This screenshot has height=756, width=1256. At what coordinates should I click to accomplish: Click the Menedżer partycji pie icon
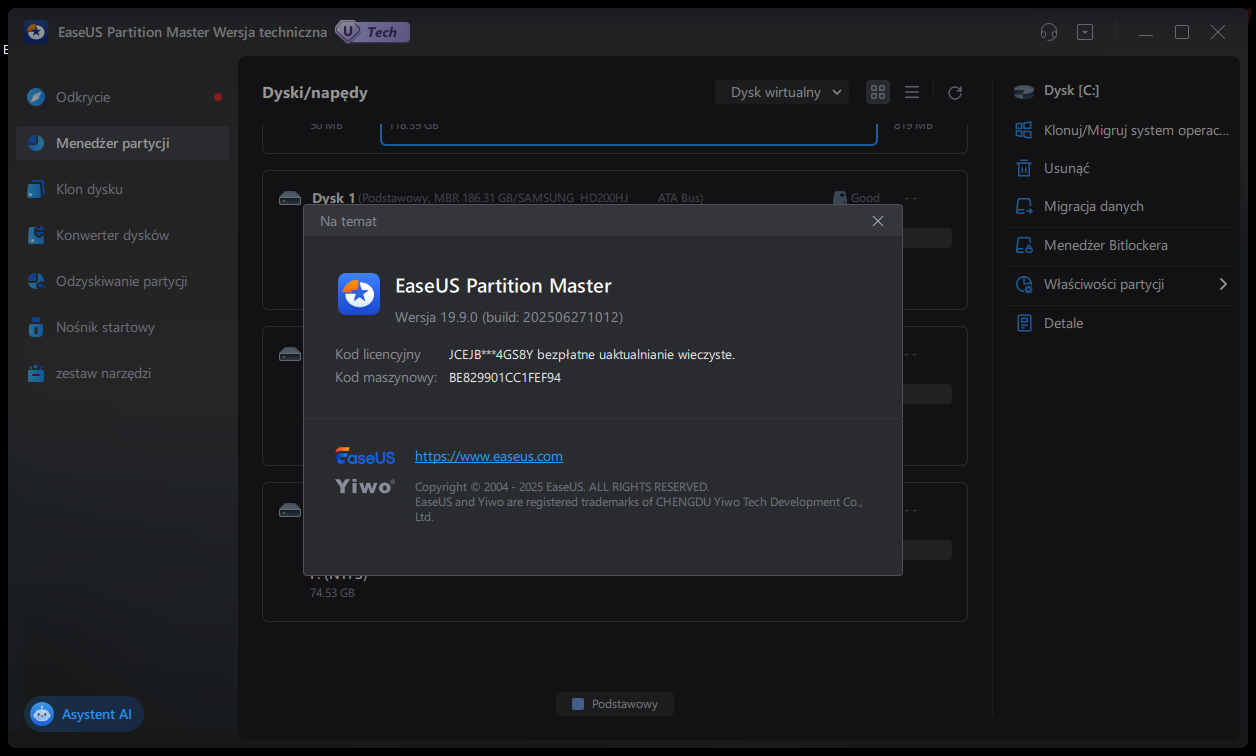click(36, 143)
